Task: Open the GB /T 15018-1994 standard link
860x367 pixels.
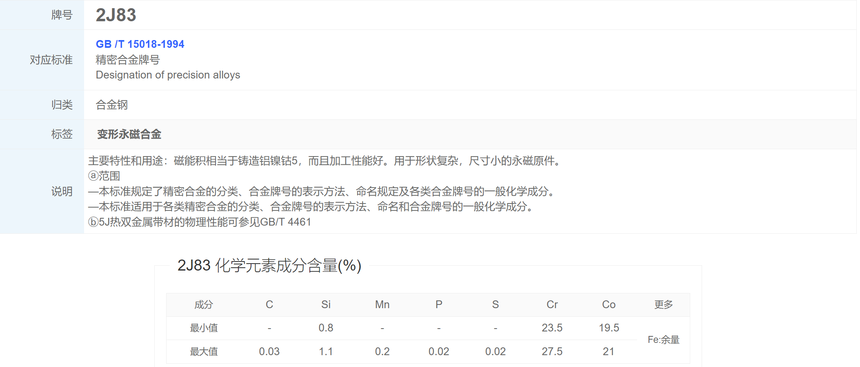Action: pyautogui.click(x=140, y=44)
